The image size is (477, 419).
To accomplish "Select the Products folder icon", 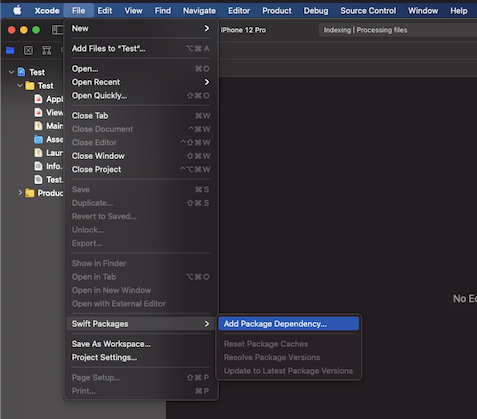I will [30, 193].
